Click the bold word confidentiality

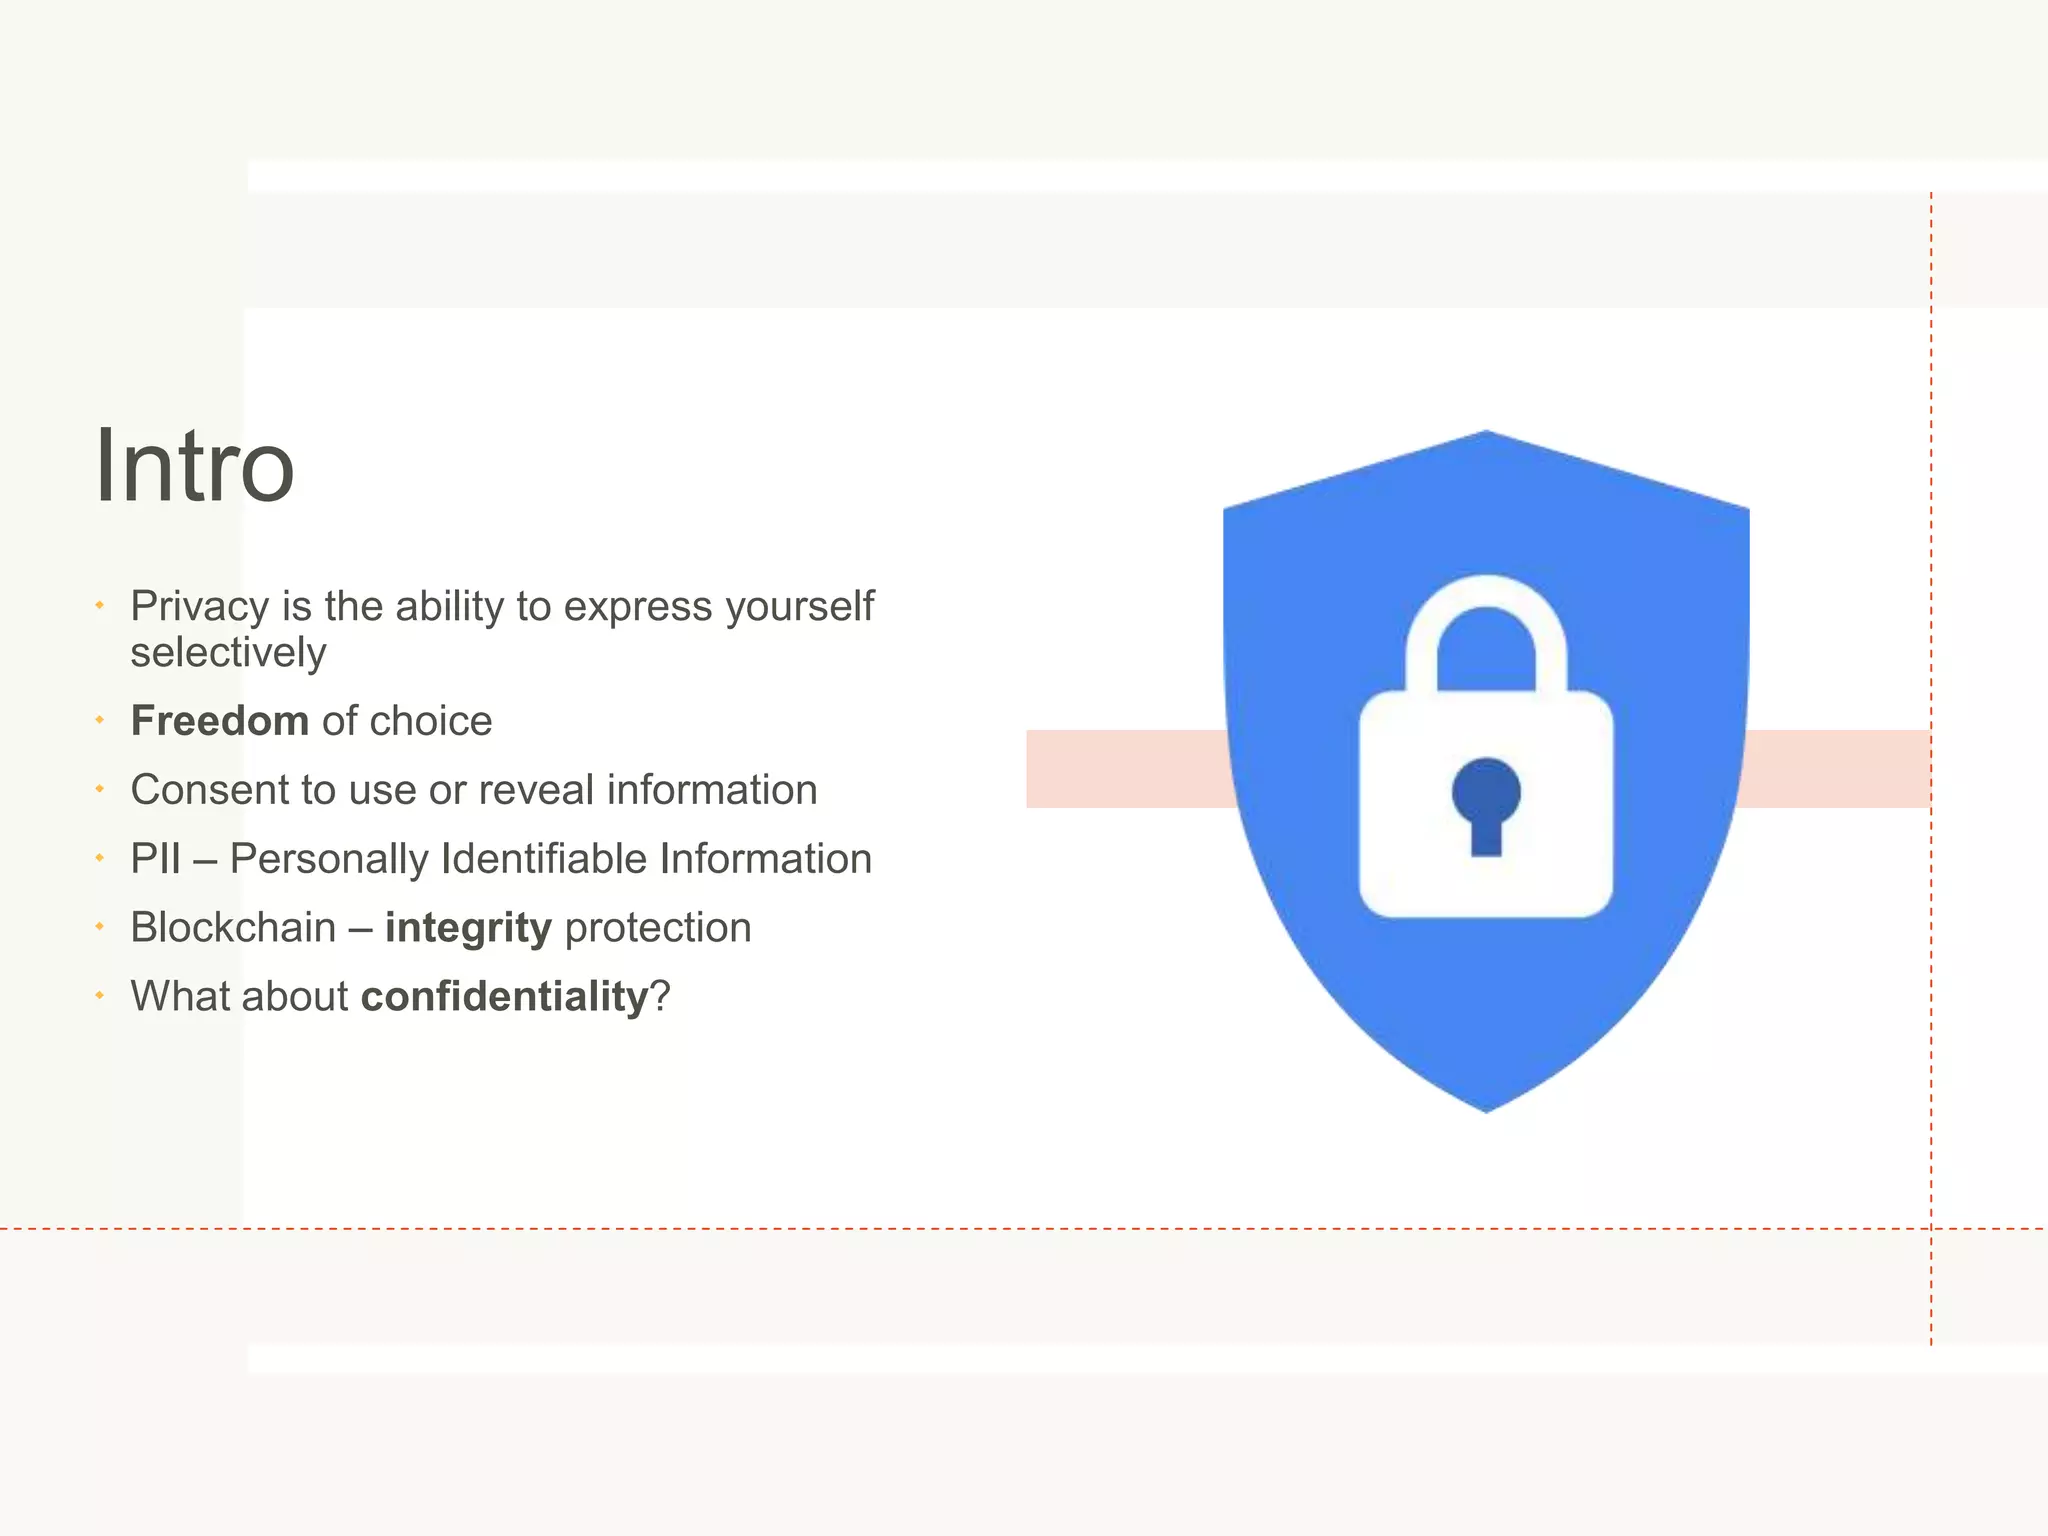505,997
